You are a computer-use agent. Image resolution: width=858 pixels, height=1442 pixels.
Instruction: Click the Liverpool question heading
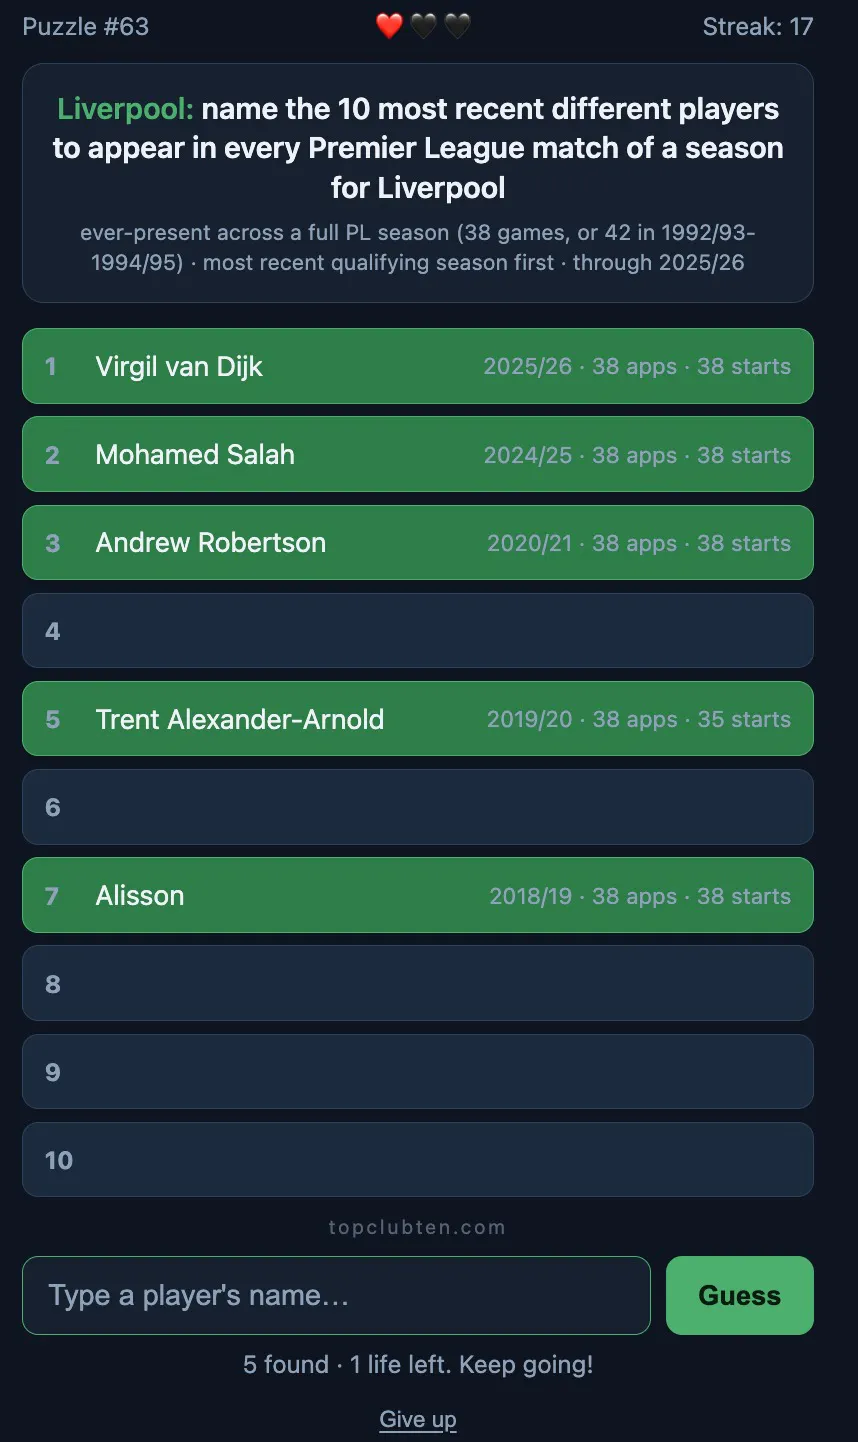tap(418, 148)
